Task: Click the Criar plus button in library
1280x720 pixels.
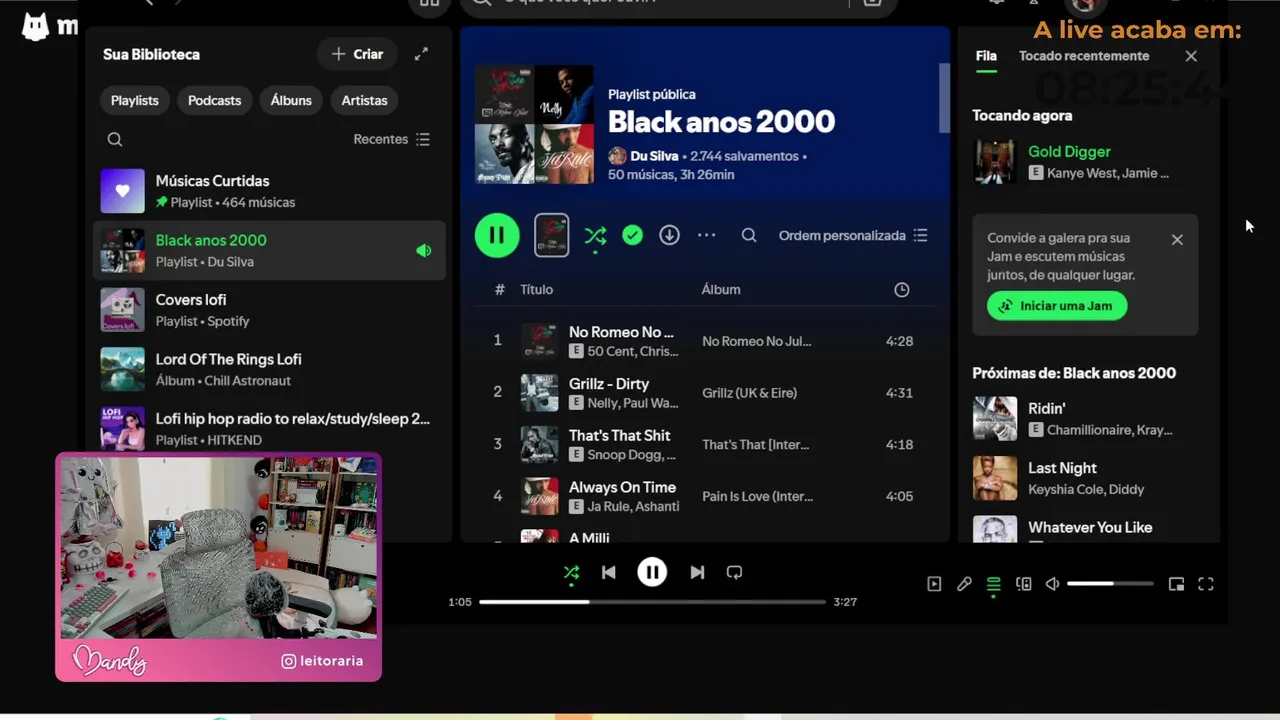Action: (x=357, y=54)
